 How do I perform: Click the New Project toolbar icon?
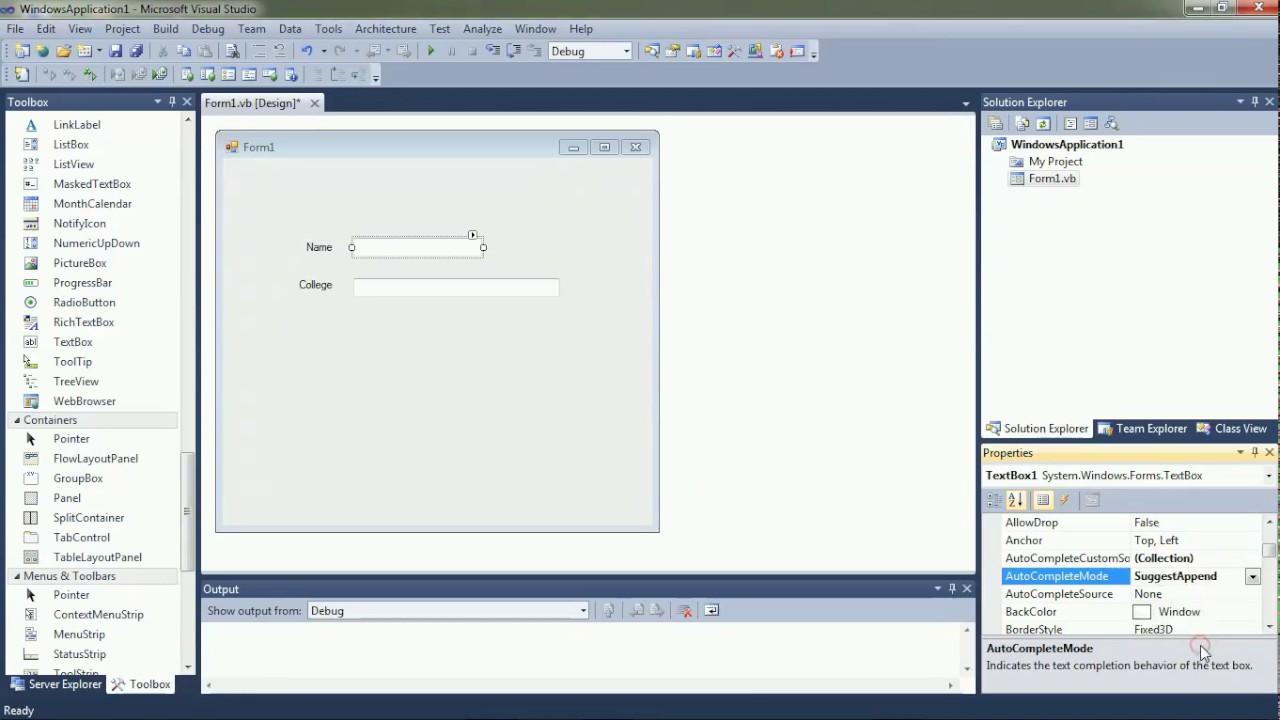coord(22,51)
